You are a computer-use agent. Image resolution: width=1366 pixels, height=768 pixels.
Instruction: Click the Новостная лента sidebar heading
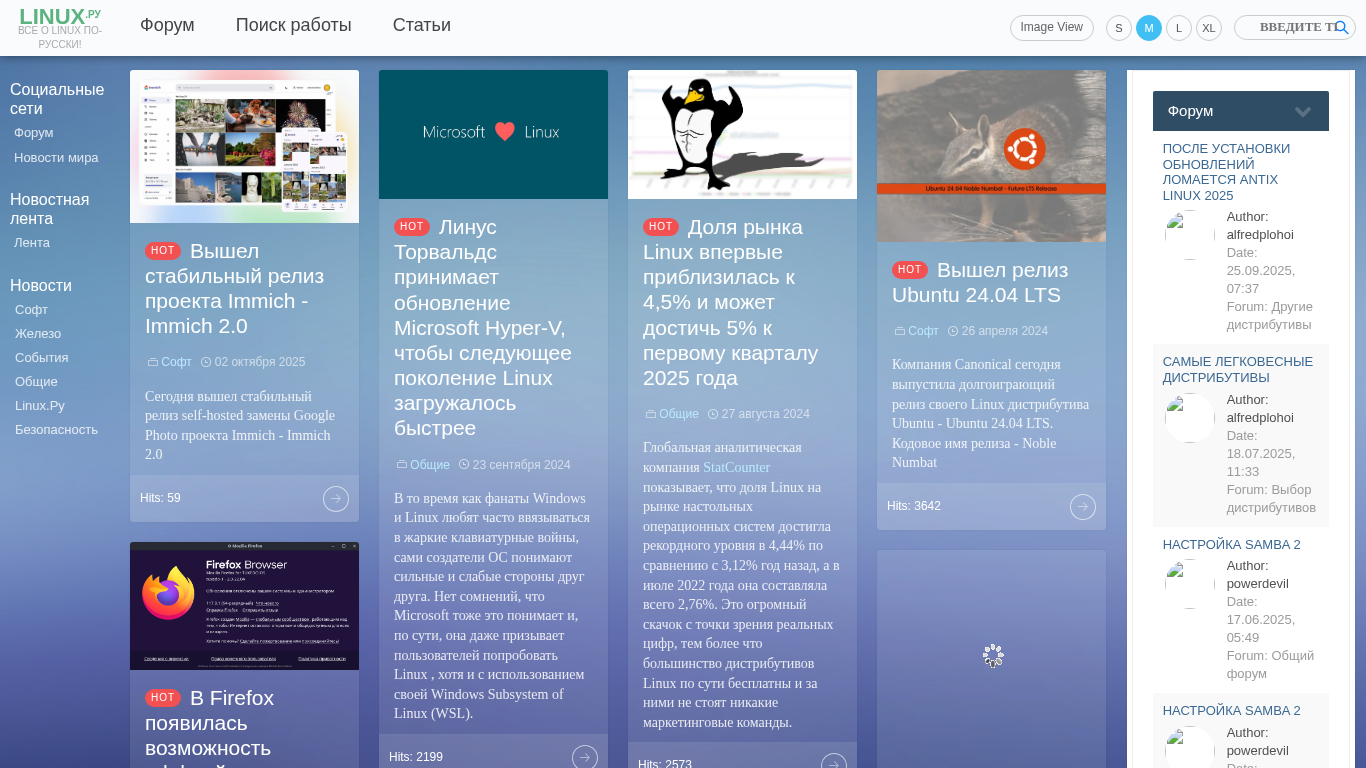[x=50, y=209]
